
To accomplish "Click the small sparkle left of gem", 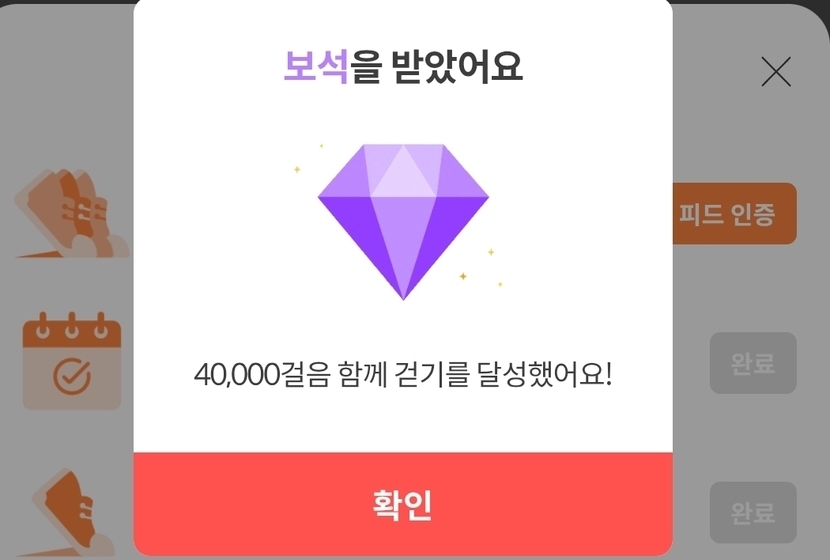I will tap(297, 169).
